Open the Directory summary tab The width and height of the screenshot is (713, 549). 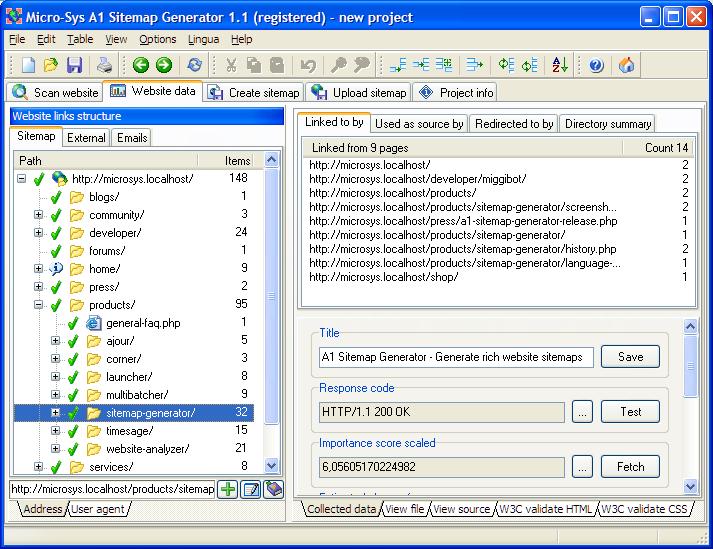(x=608, y=124)
